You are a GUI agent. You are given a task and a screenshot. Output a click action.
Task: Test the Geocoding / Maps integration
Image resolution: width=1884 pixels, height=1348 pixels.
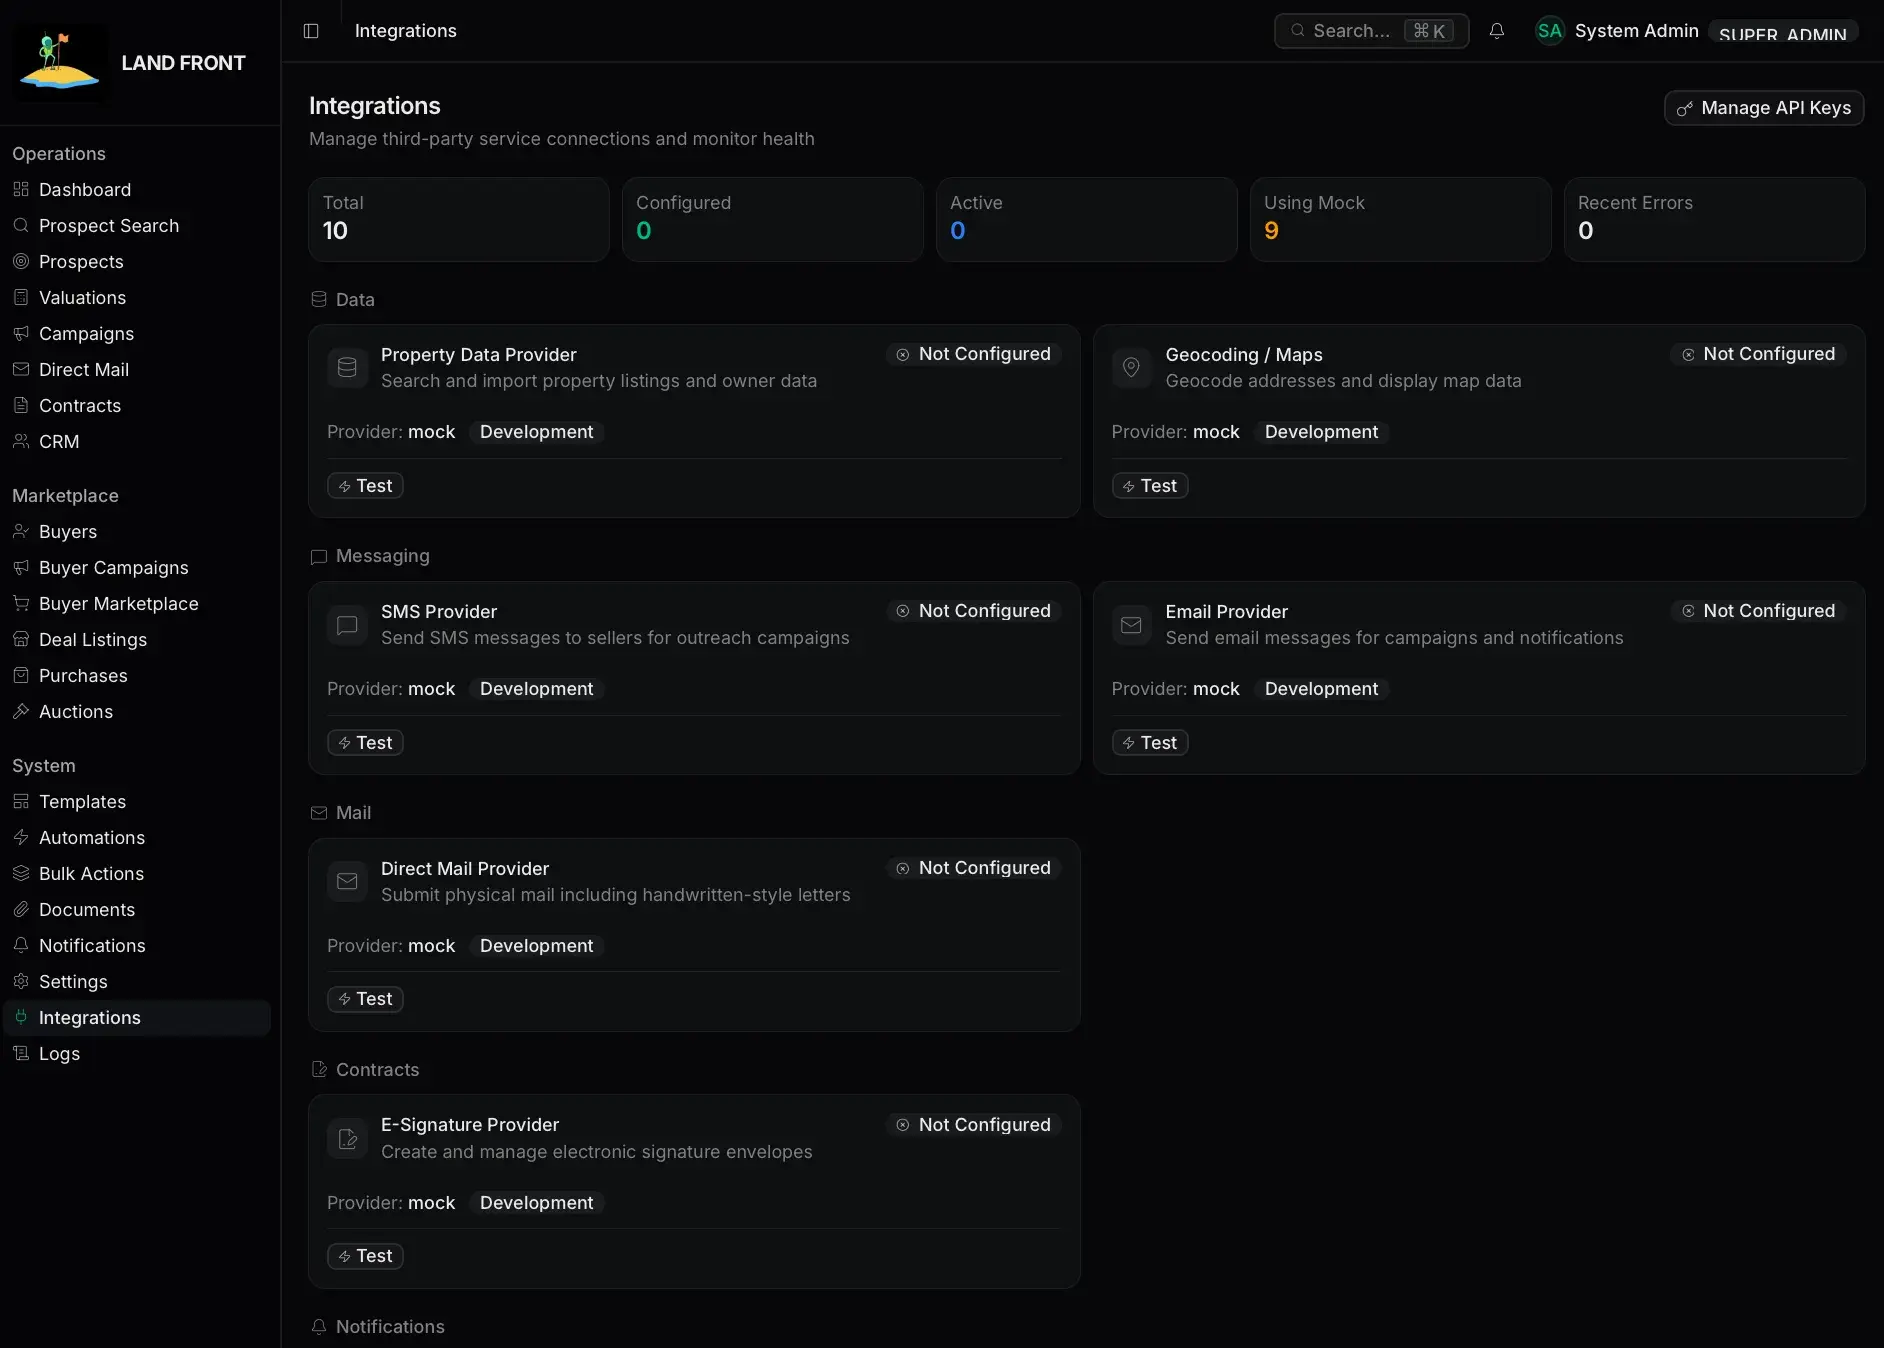click(x=1150, y=486)
